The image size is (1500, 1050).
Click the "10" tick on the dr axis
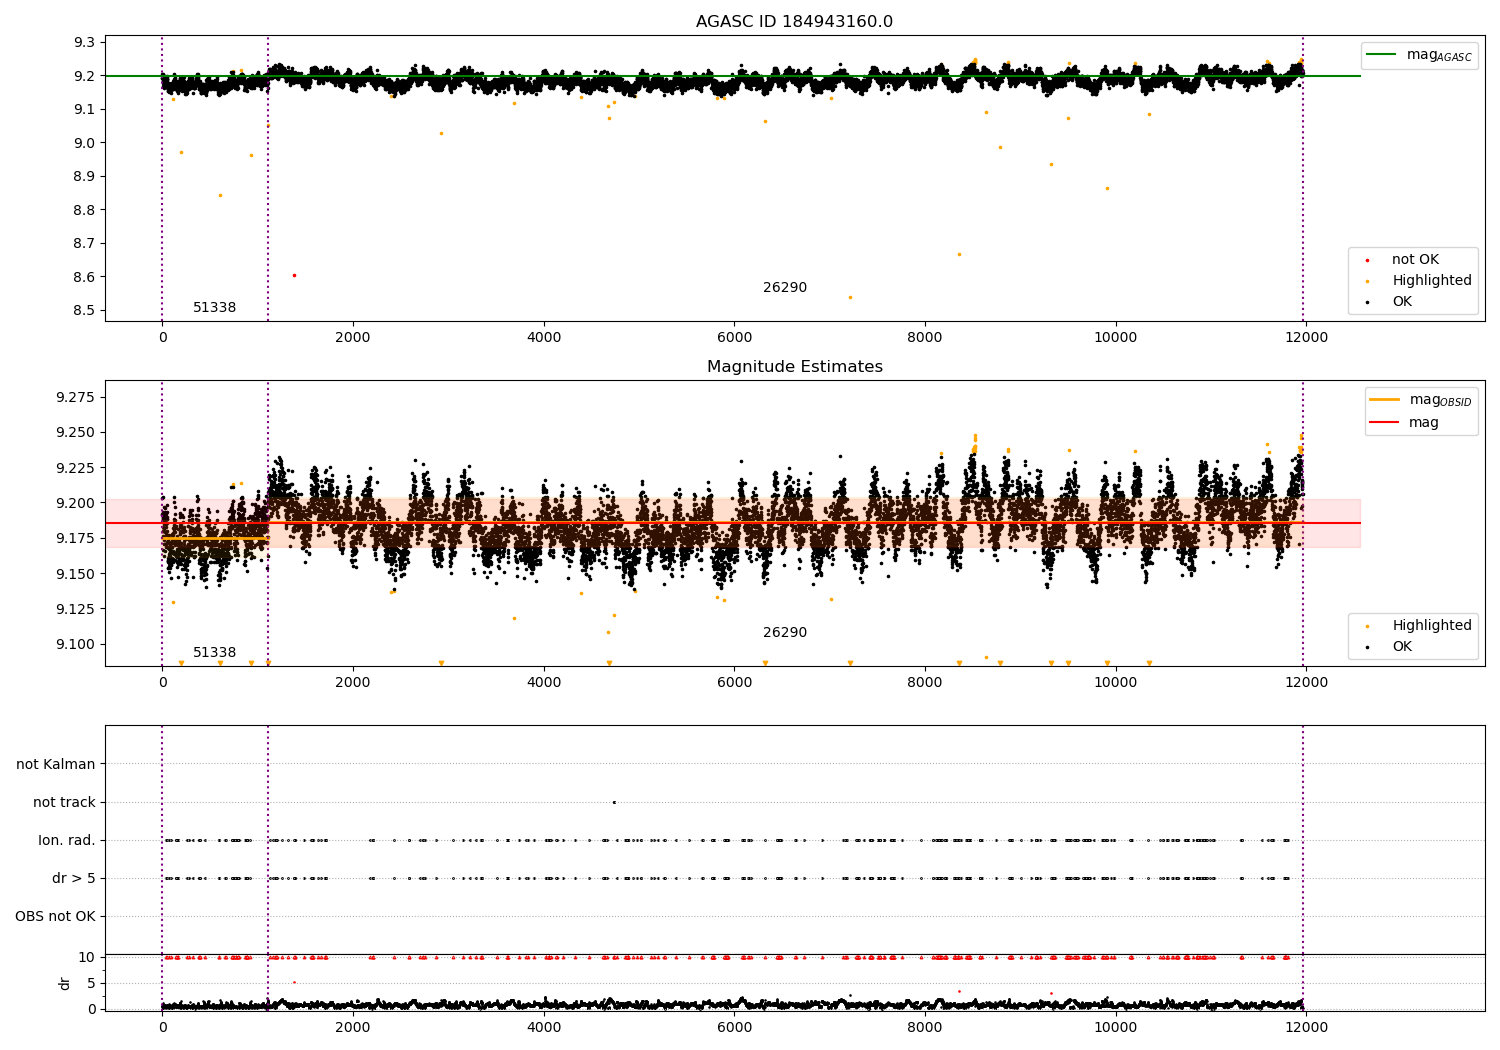point(87,957)
